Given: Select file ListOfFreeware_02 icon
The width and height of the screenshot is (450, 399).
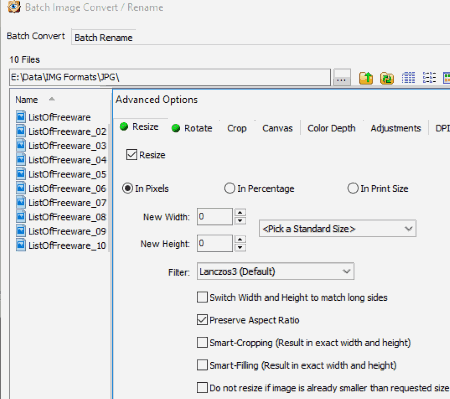Looking at the screenshot, I should point(21,131).
